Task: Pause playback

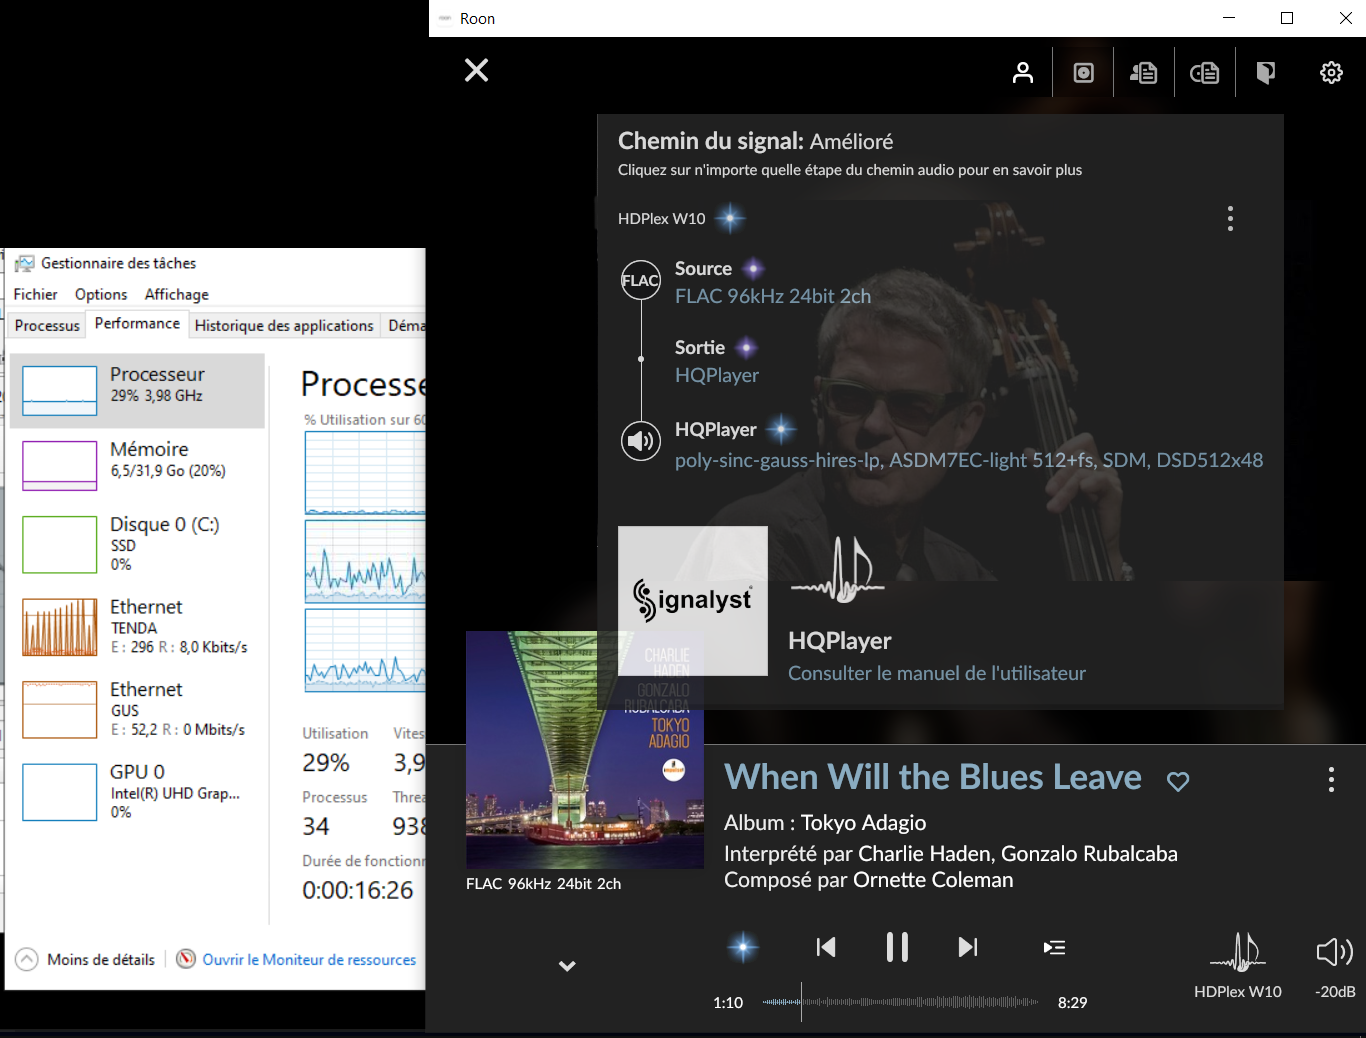Action: click(x=897, y=947)
